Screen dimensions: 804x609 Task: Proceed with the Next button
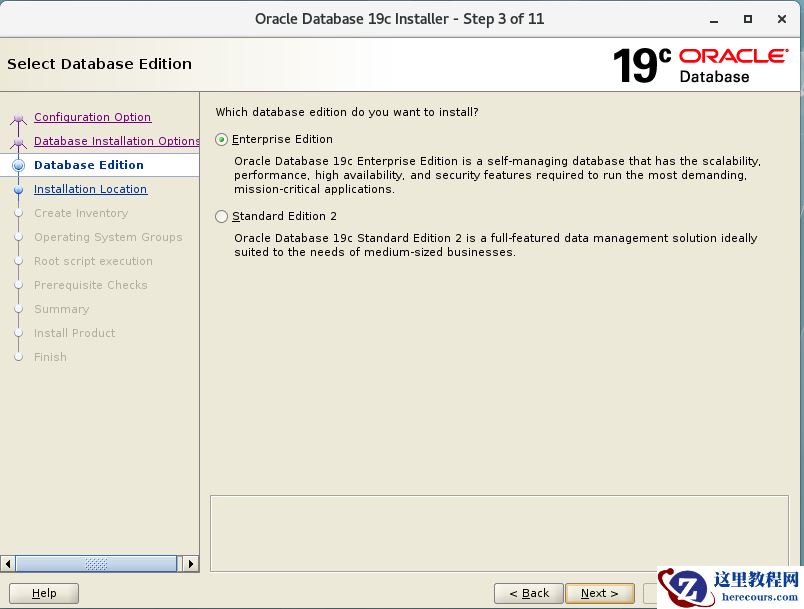(x=599, y=593)
